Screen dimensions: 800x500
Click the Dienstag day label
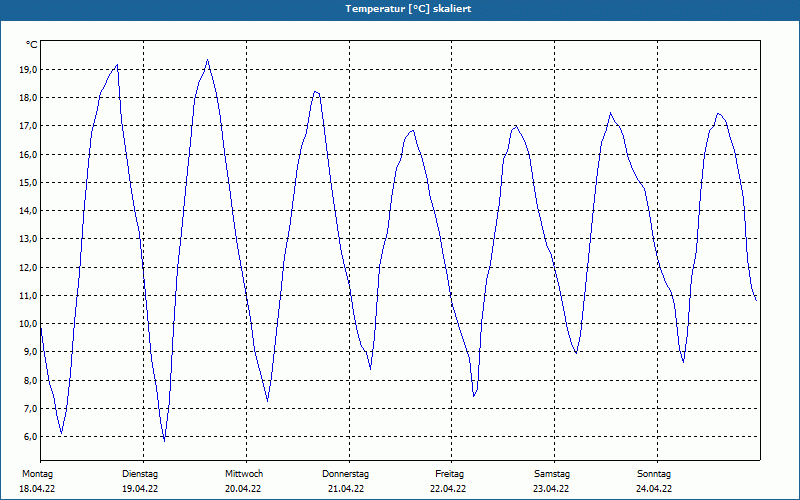[140, 474]
